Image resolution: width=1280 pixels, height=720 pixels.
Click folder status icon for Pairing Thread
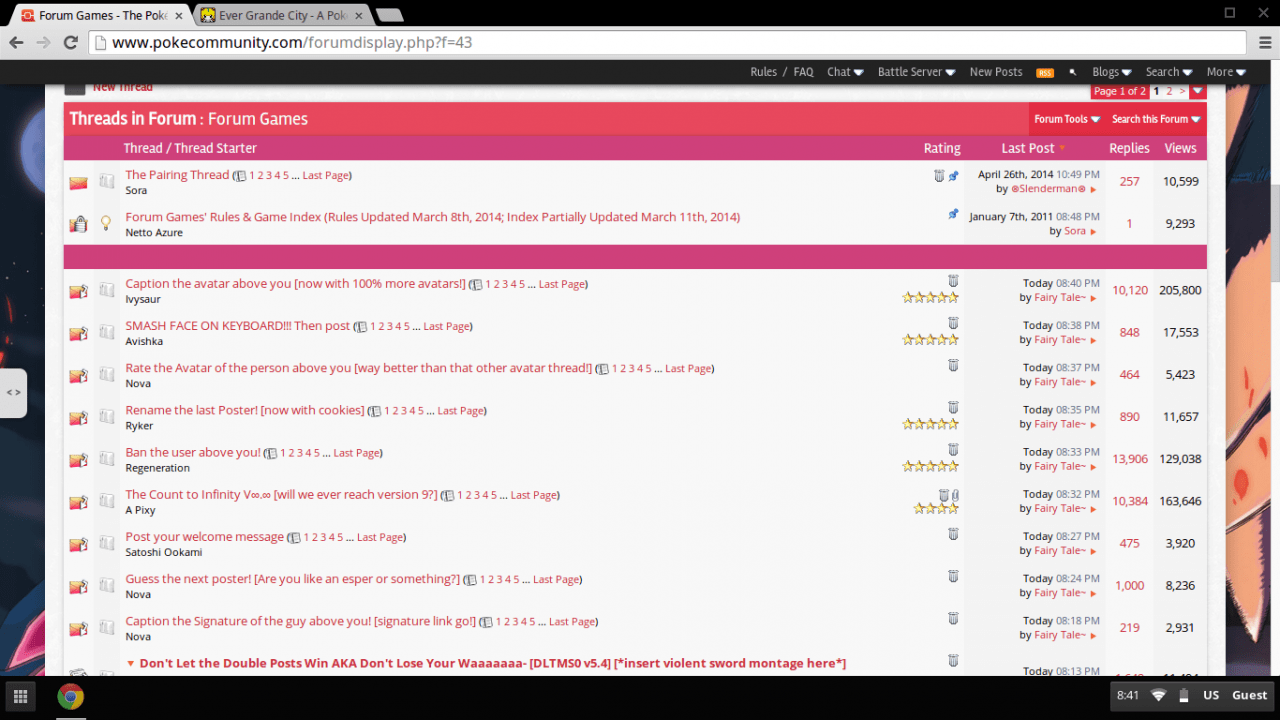(78, 182)
